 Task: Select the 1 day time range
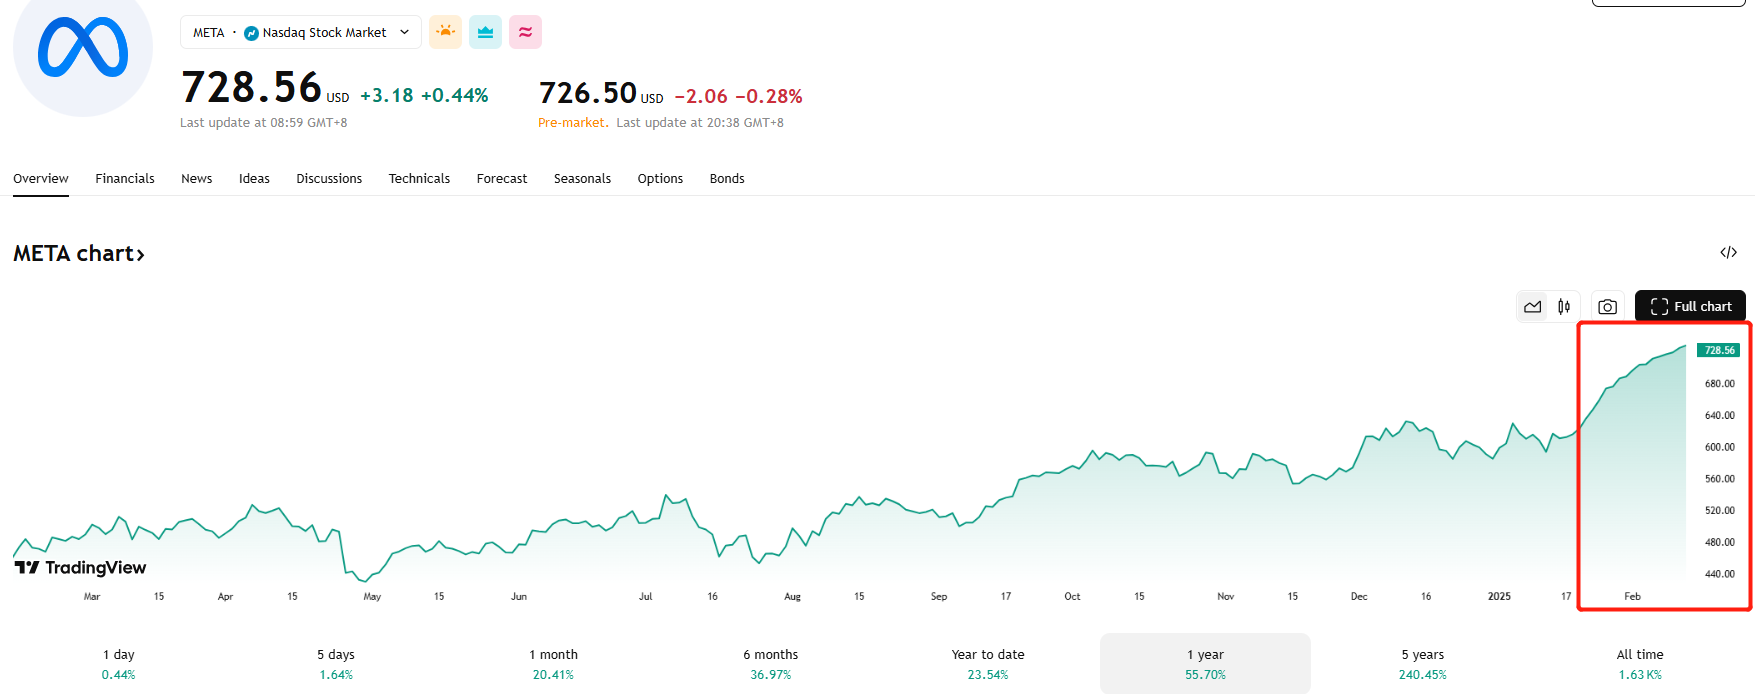pyautogui.click(x=118, y=663)
